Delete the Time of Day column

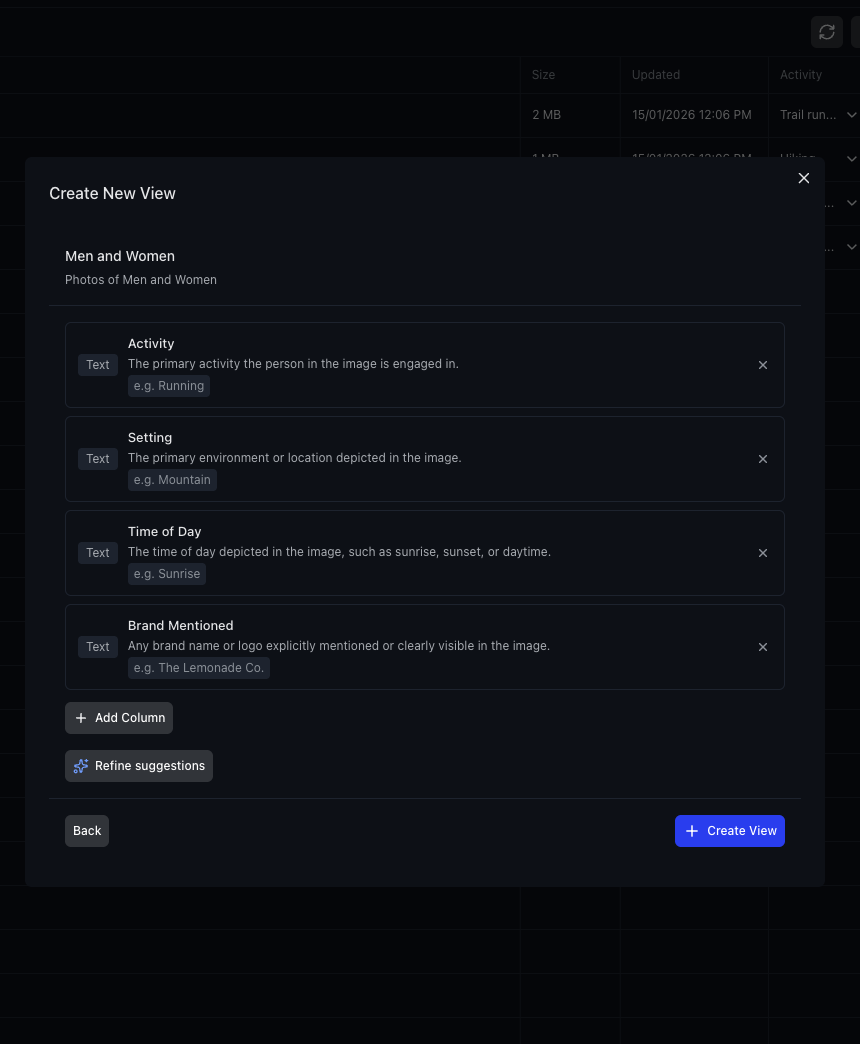click(x=763, y=553)
